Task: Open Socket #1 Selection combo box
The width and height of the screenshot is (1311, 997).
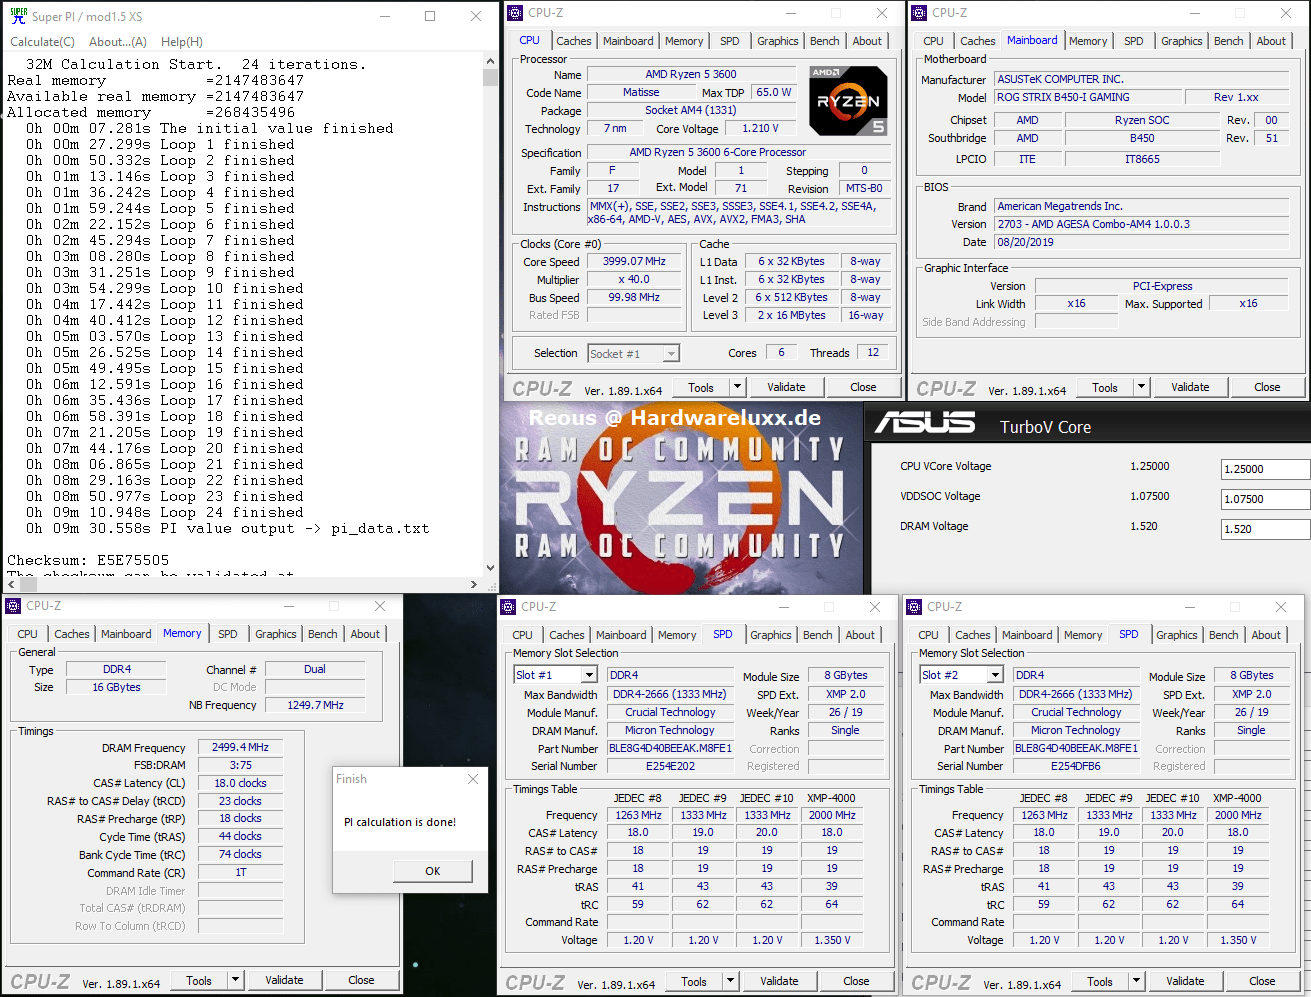Action: point(634,354)
